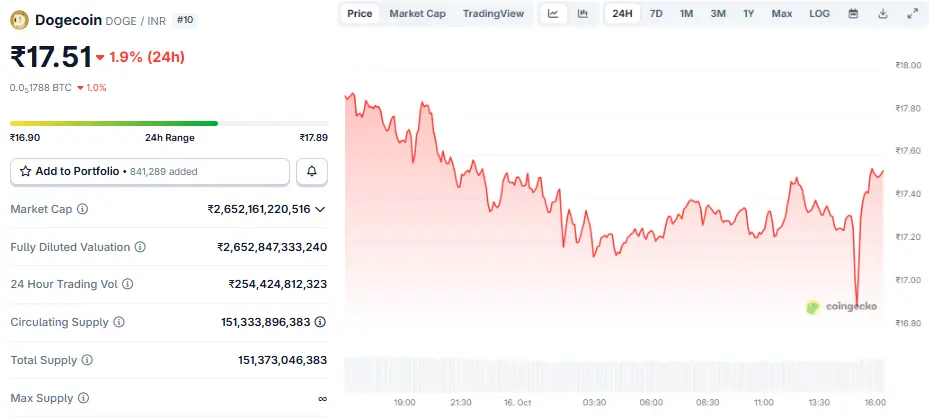Click the Fully Diluted Valuation info icon
This screenshot has height=418, width=929.
140,247
